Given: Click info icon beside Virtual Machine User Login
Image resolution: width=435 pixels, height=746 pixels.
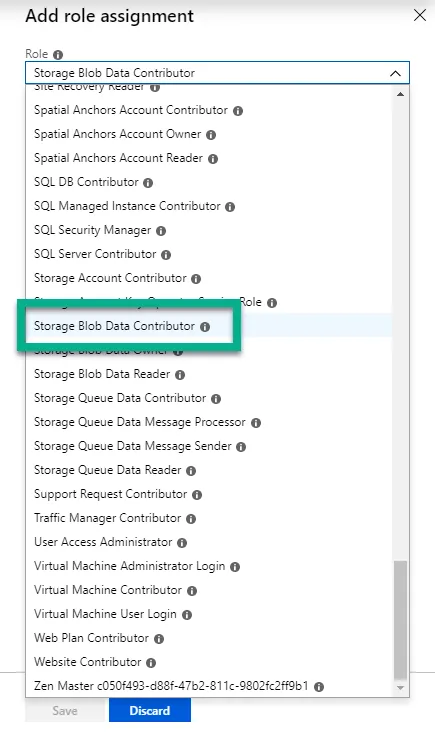Looking at the screenshot, I should coord(187,615).
